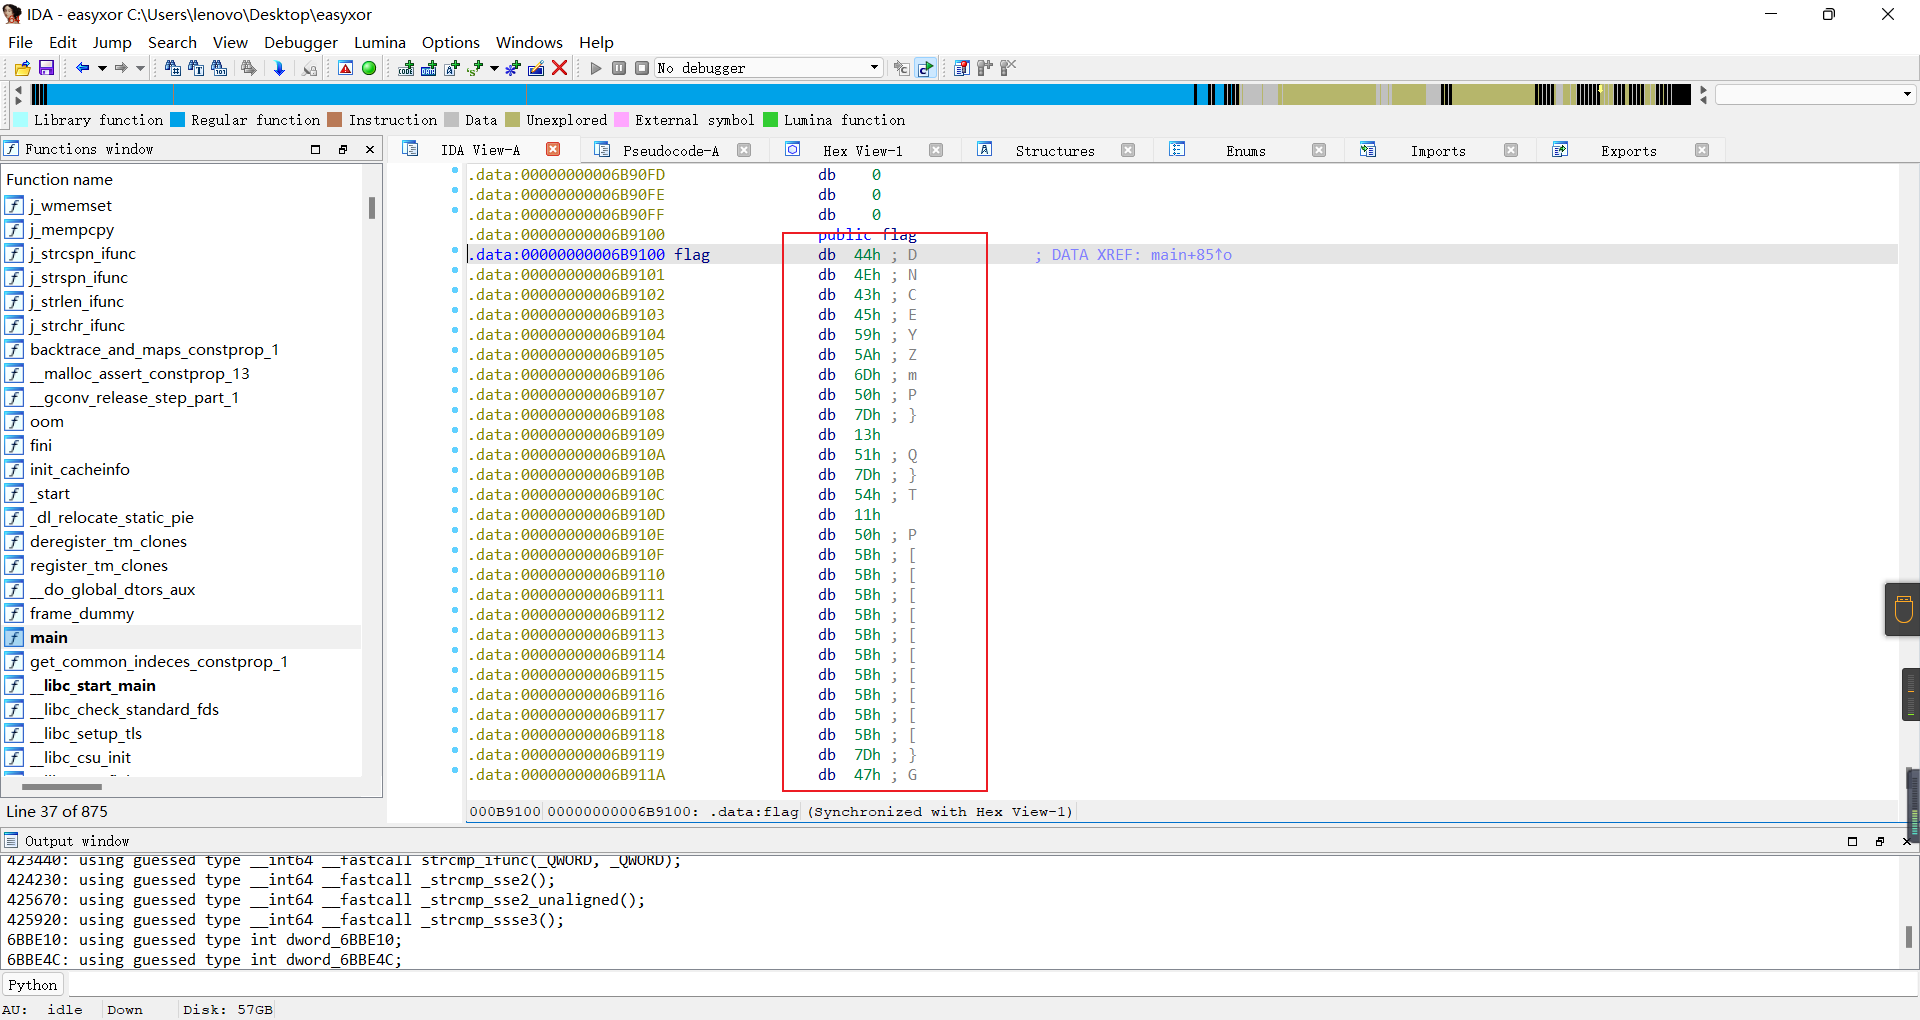1920x1020 pixels.
Task: Click the Python button in output bar
Action: click(x=33, y=985)
